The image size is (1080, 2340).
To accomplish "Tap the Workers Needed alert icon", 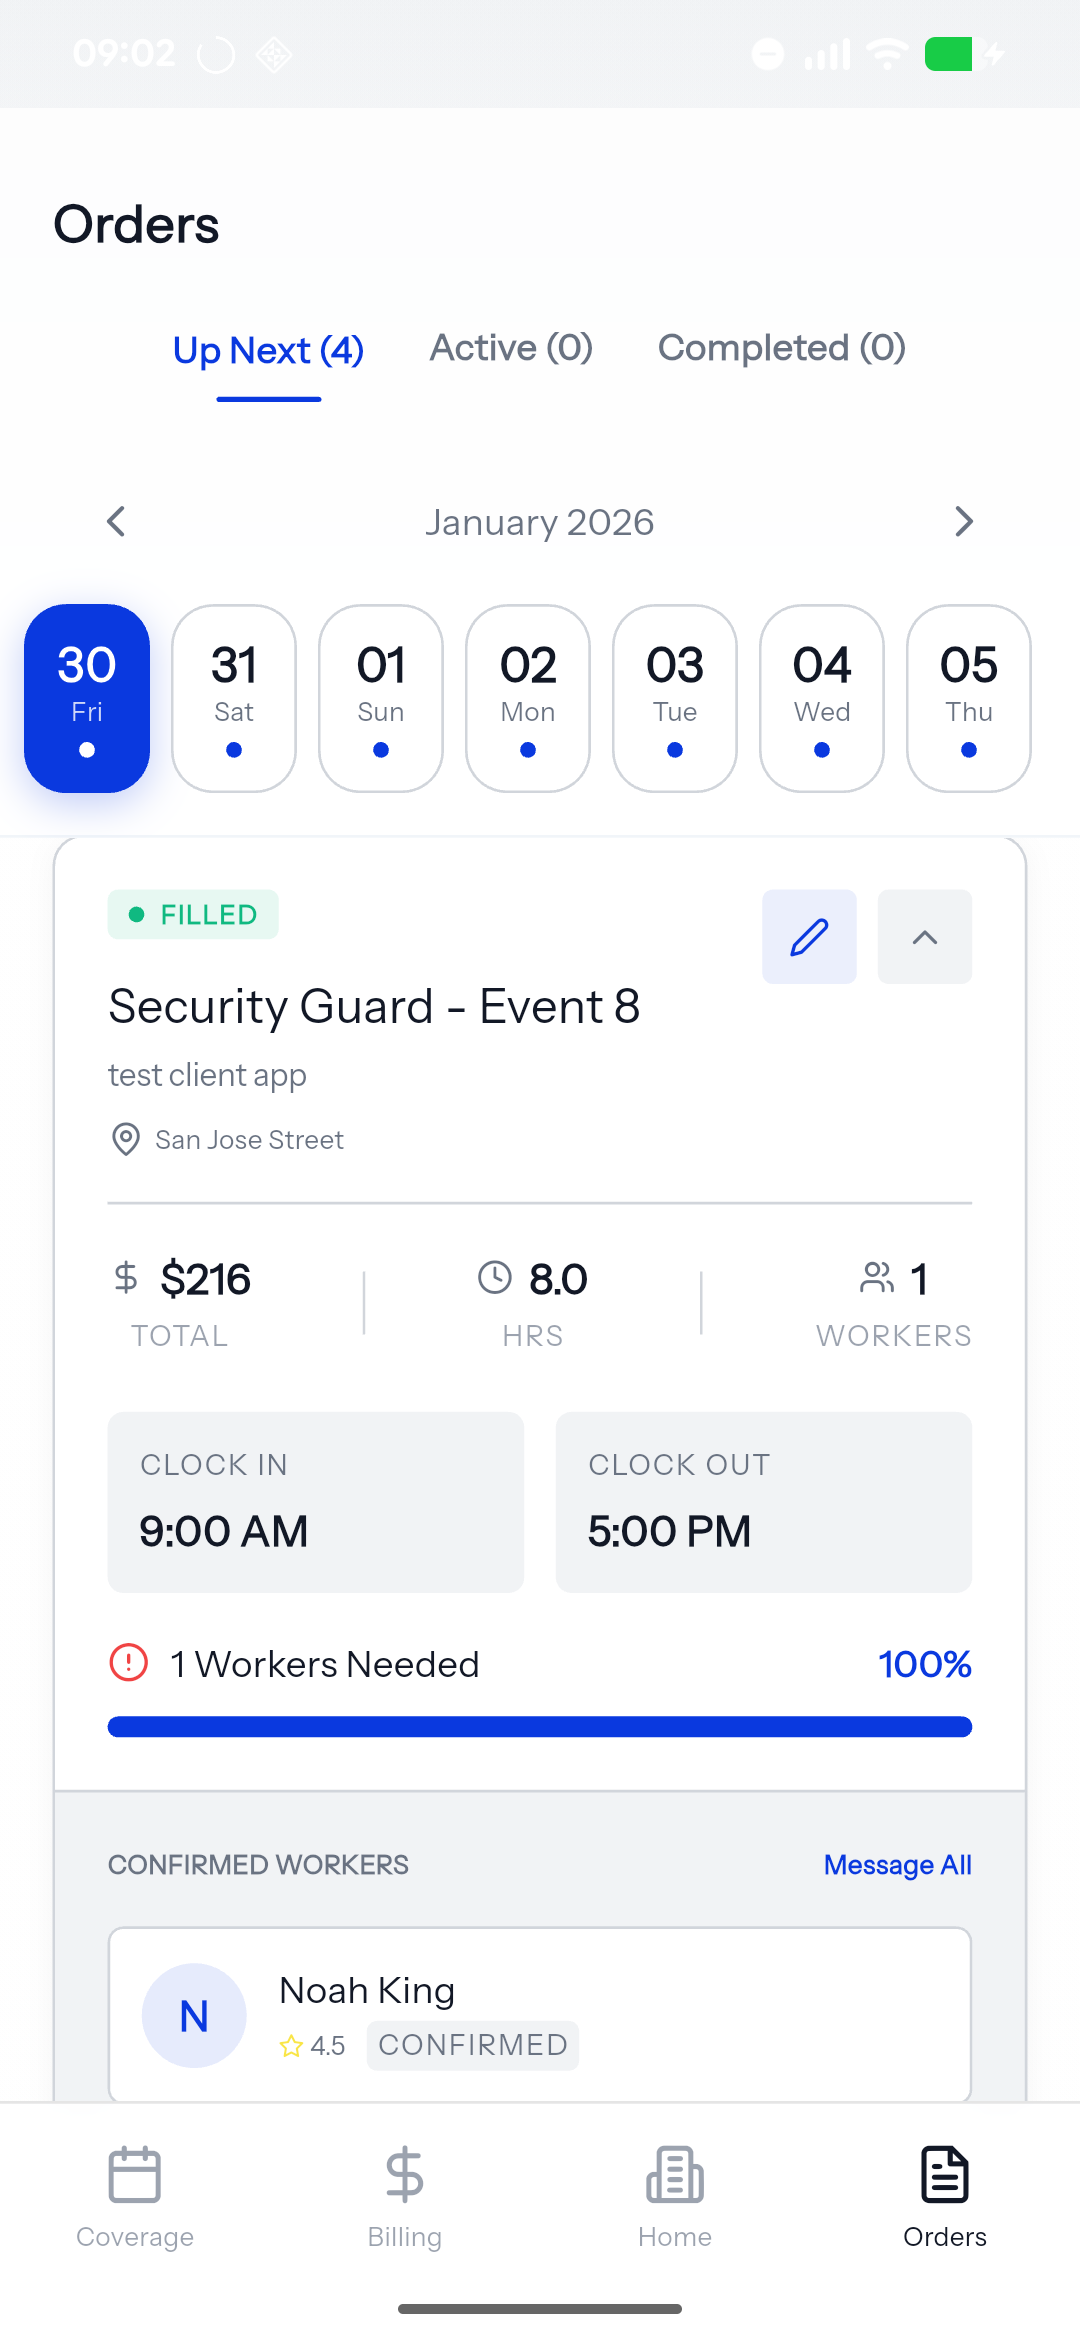I will coord(128,1663).
